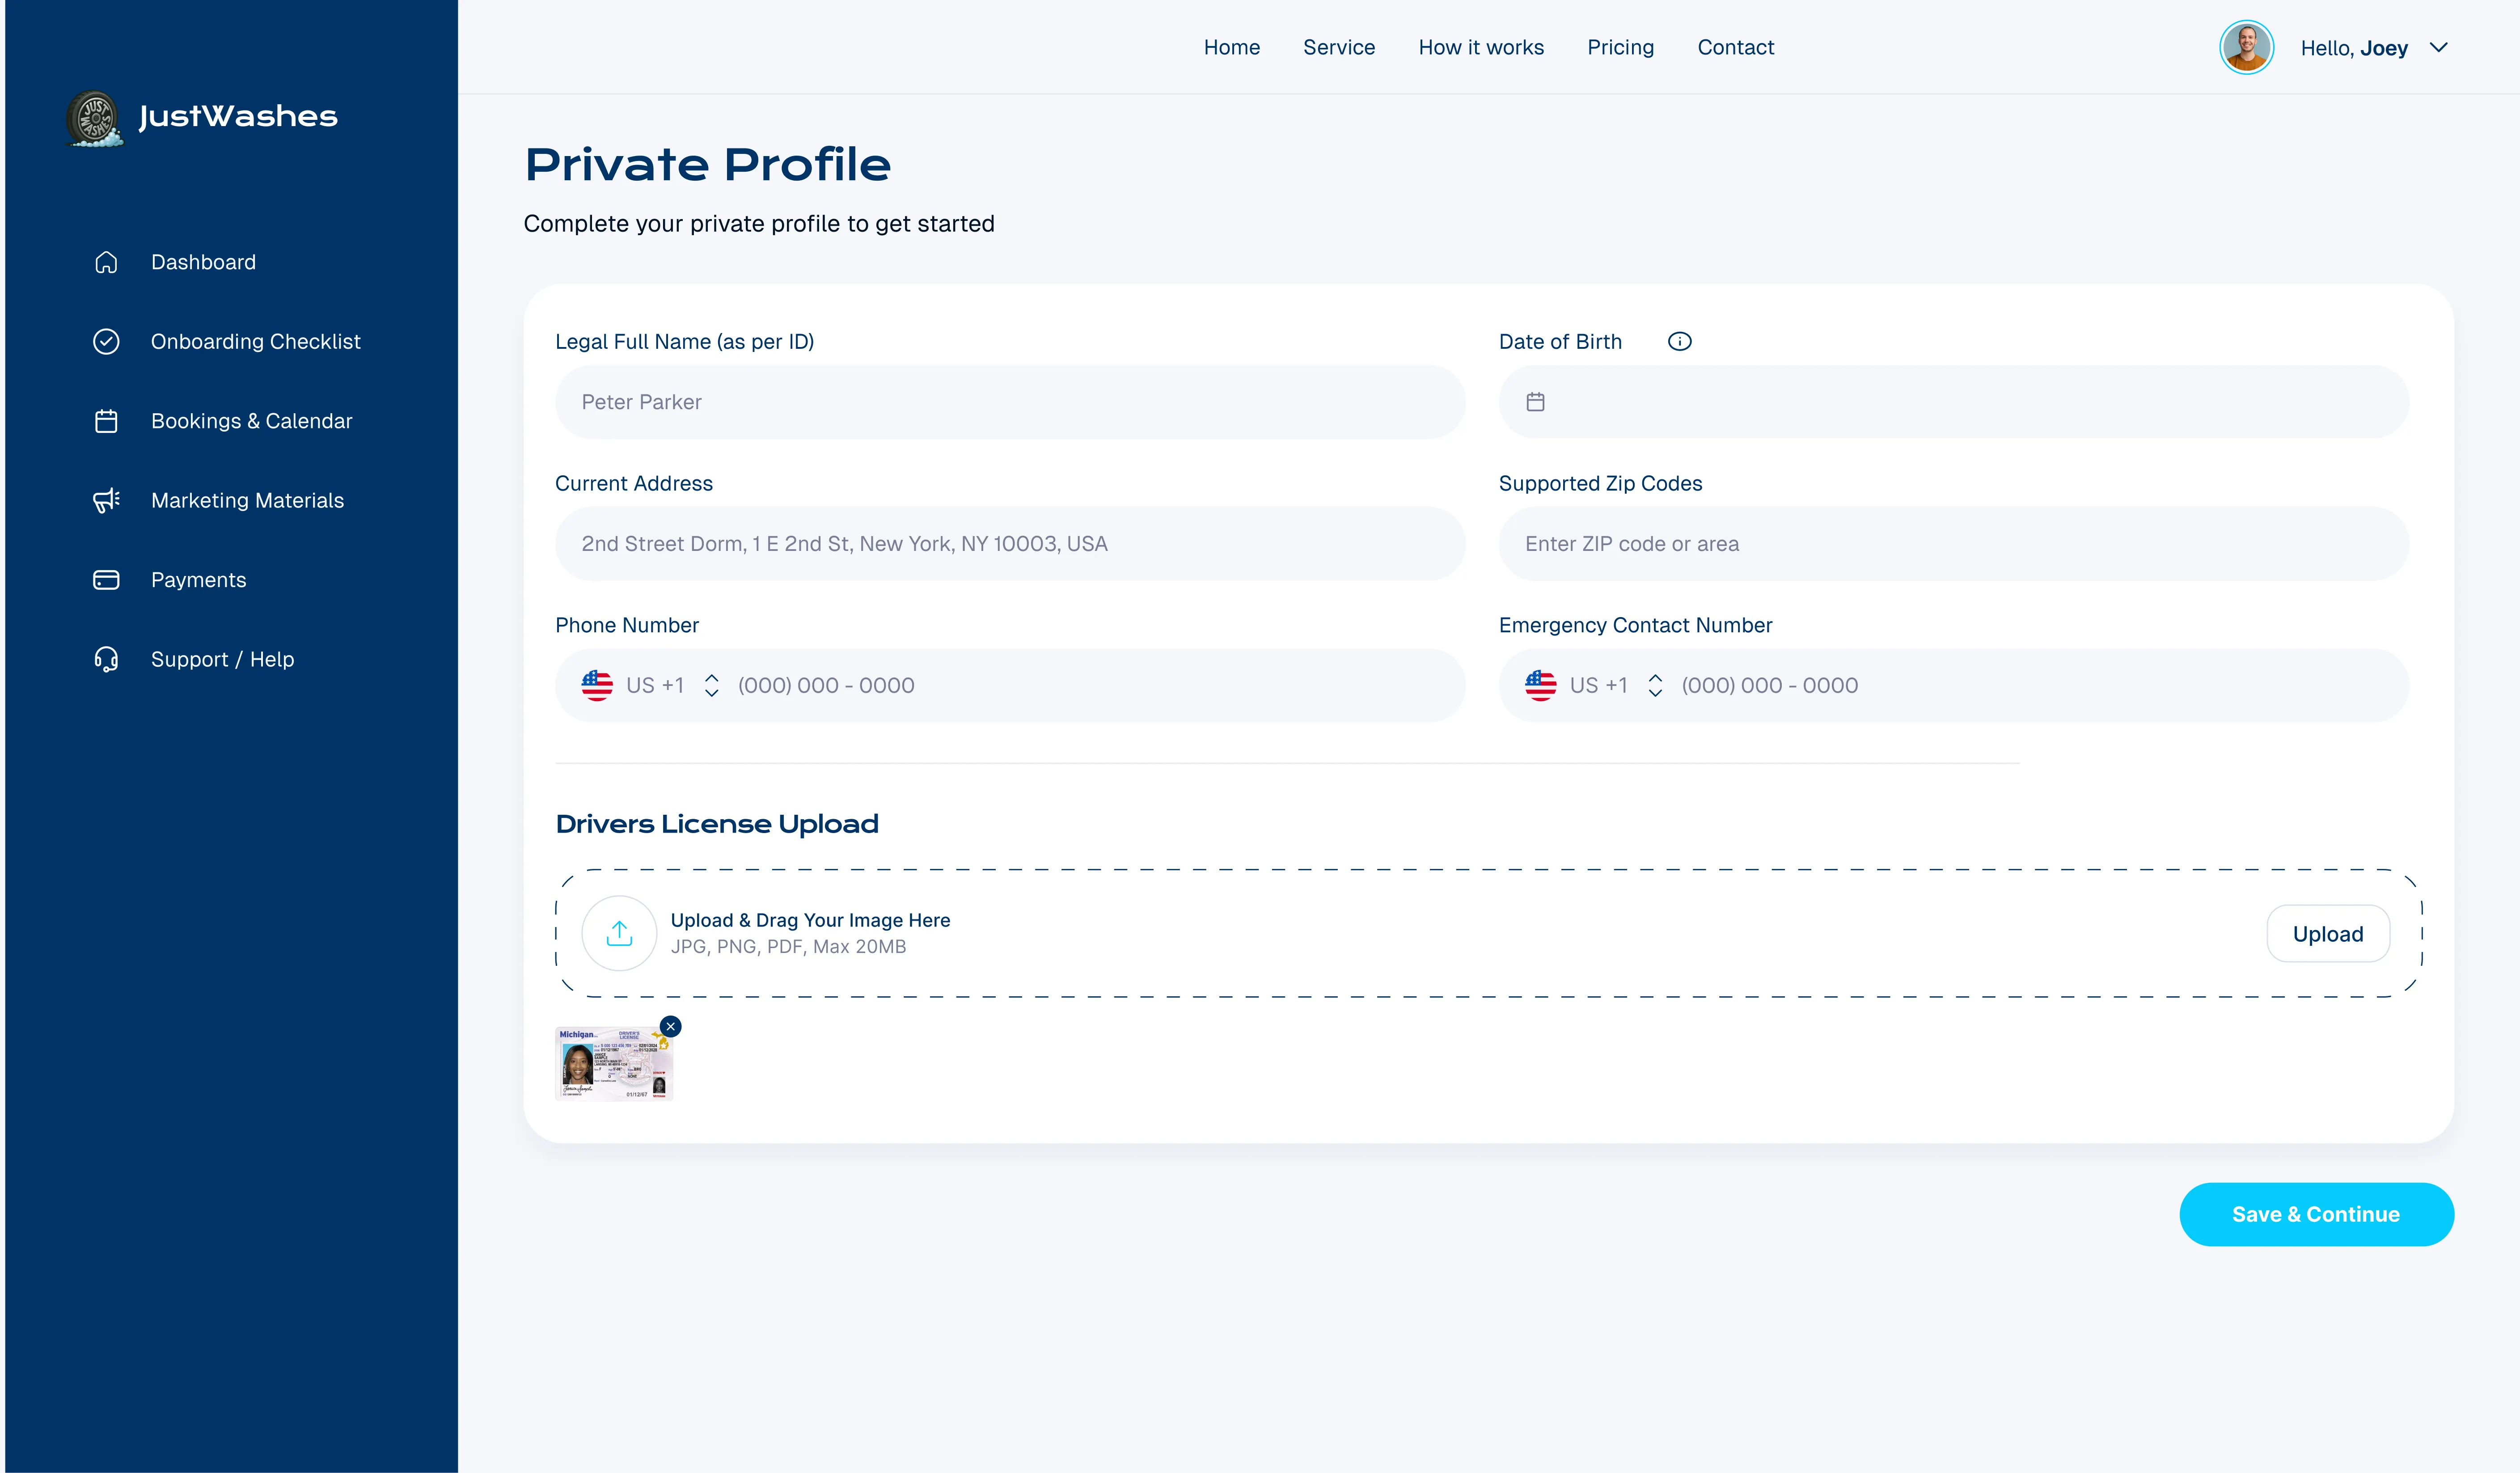
Task: Click the Marketing Materials megaphone icon
Action: (106, 500)
